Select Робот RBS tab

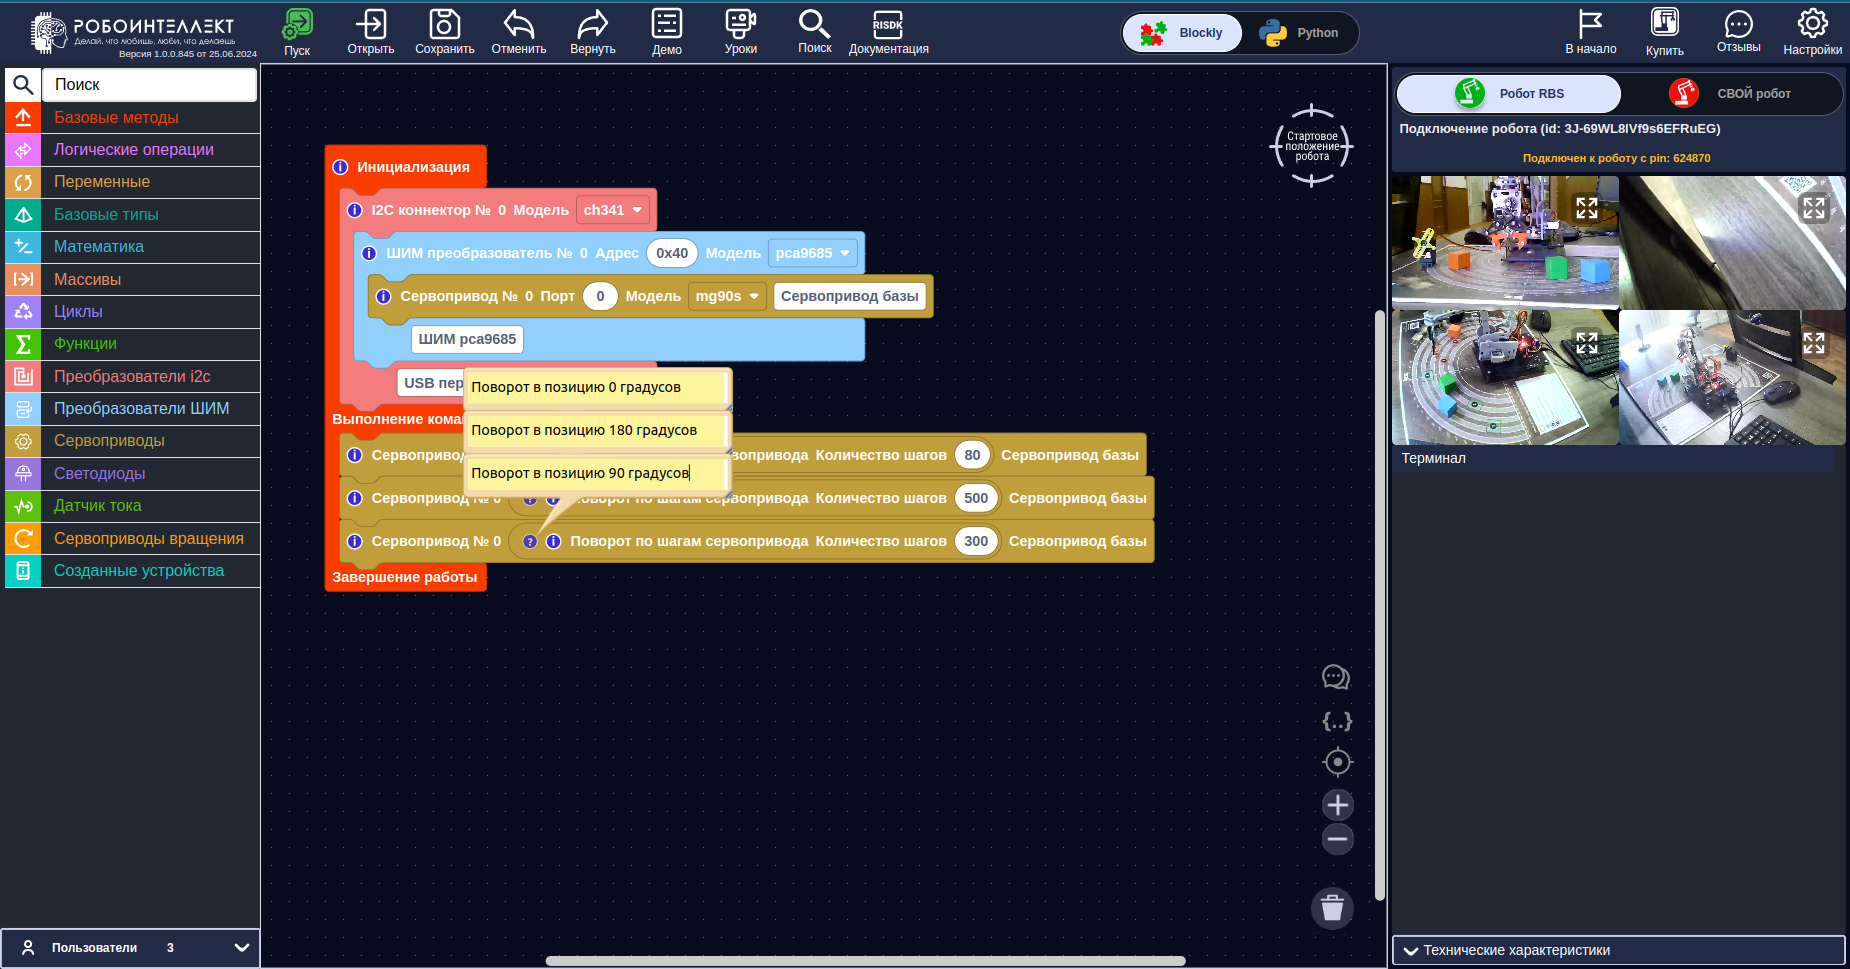(x=1508, y=93)
